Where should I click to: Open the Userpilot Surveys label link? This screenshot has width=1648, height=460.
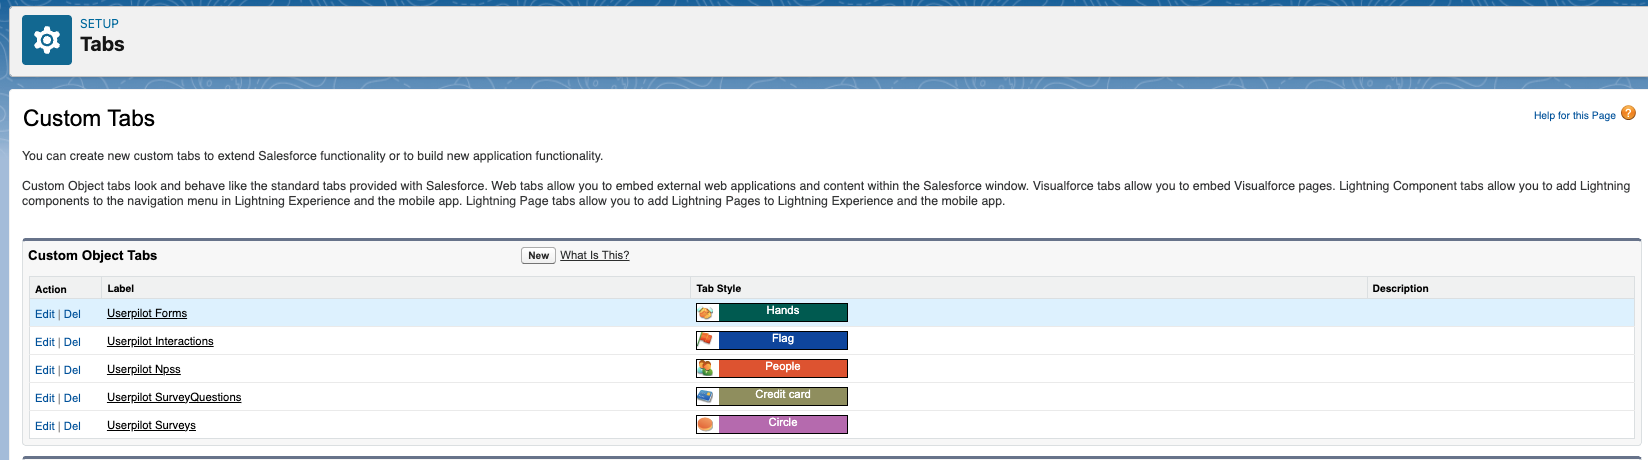coord(151,426)
